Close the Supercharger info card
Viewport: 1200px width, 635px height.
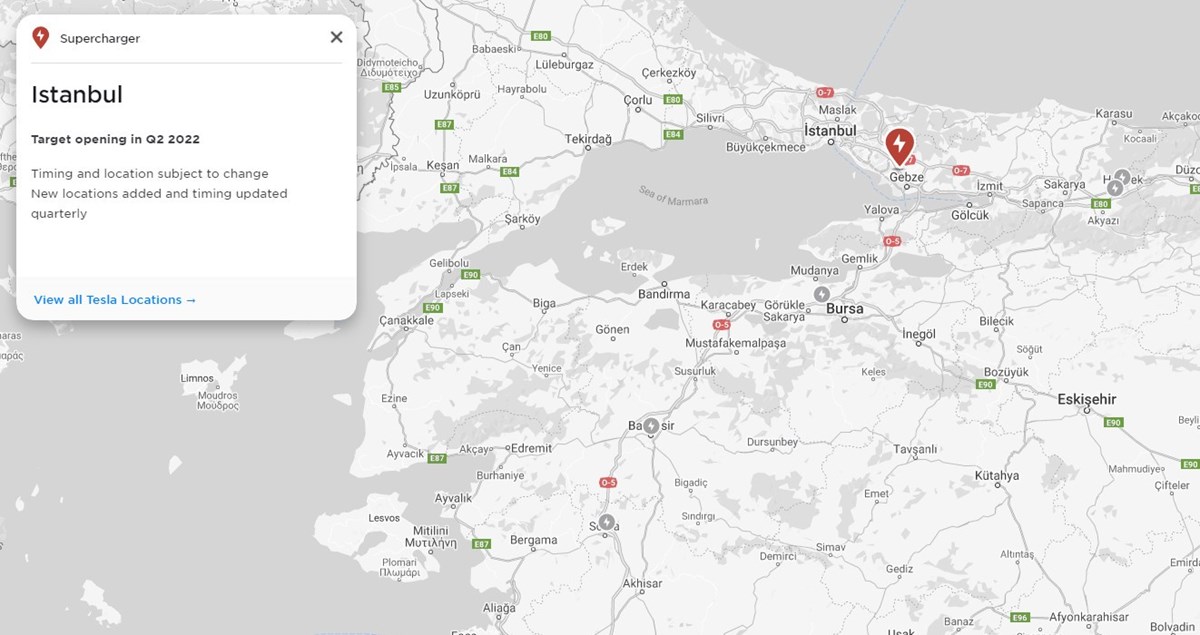[336, 38]
